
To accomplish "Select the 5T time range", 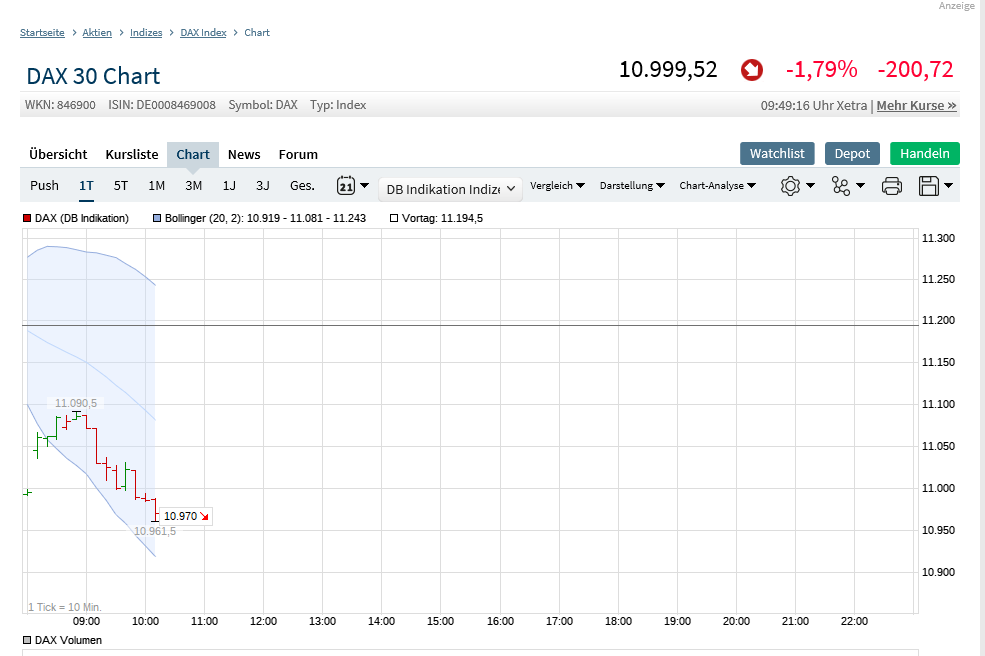I will 121,185.
